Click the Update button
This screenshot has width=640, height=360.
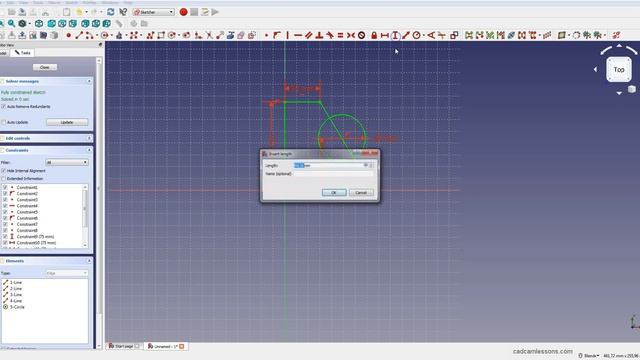[67, 122]
